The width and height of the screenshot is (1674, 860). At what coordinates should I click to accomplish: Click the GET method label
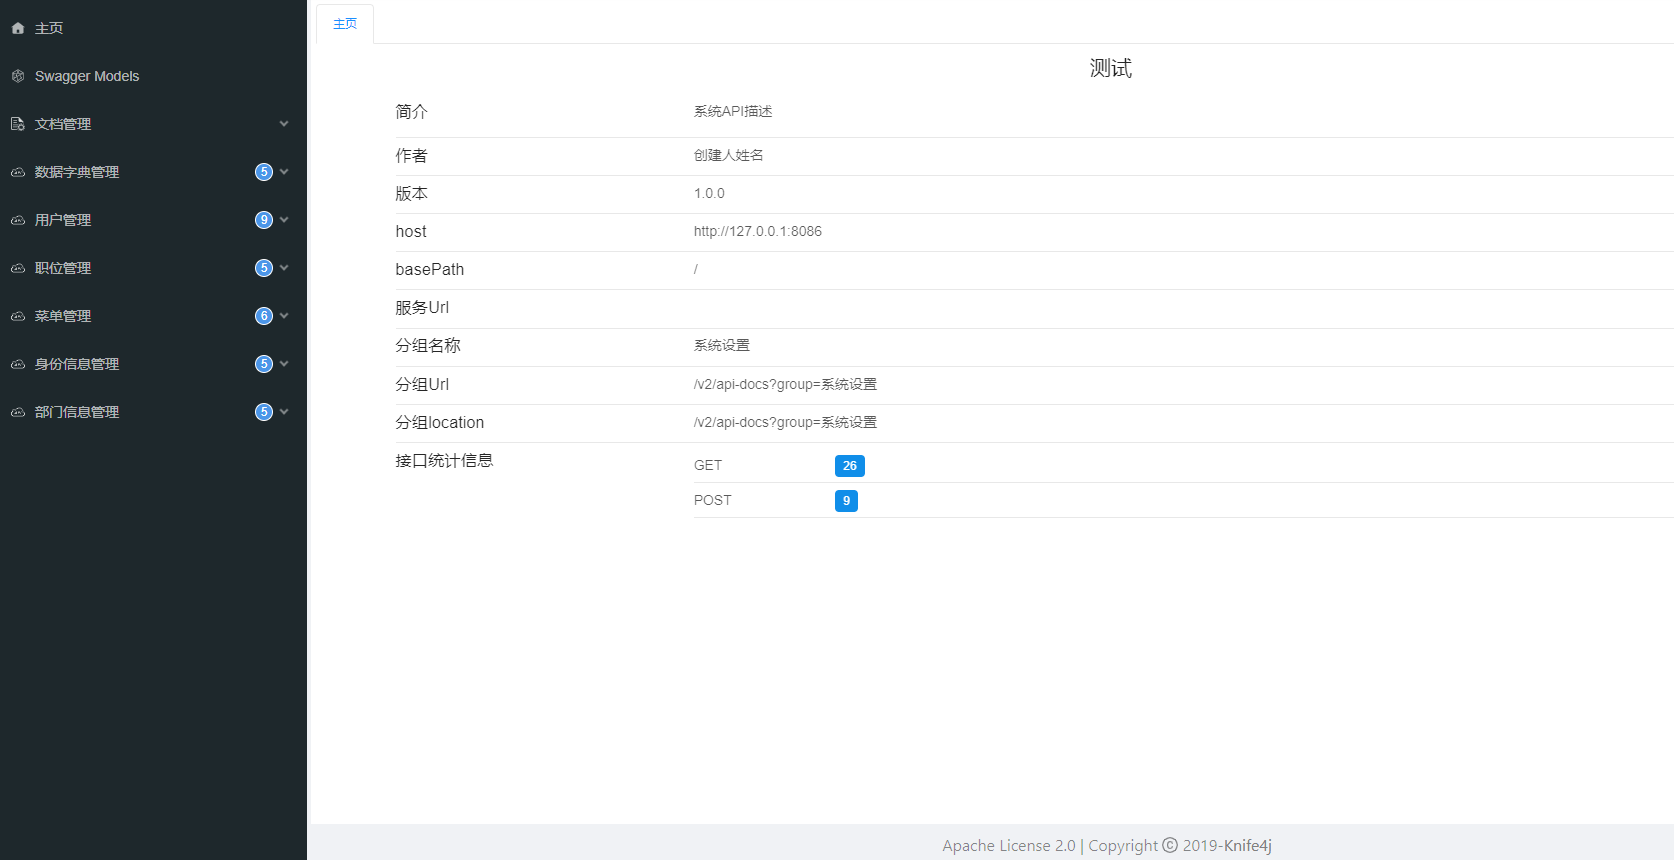708,465
